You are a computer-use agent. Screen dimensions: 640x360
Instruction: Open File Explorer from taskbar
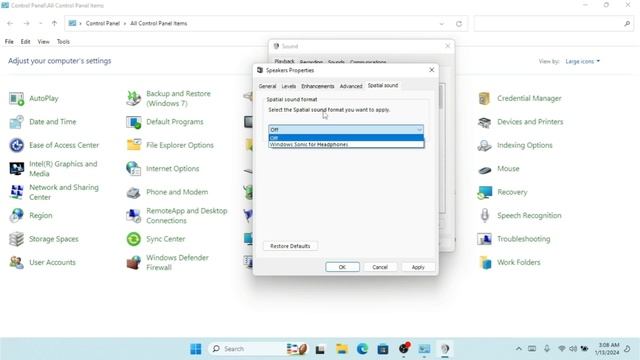(x=342, y=349)
